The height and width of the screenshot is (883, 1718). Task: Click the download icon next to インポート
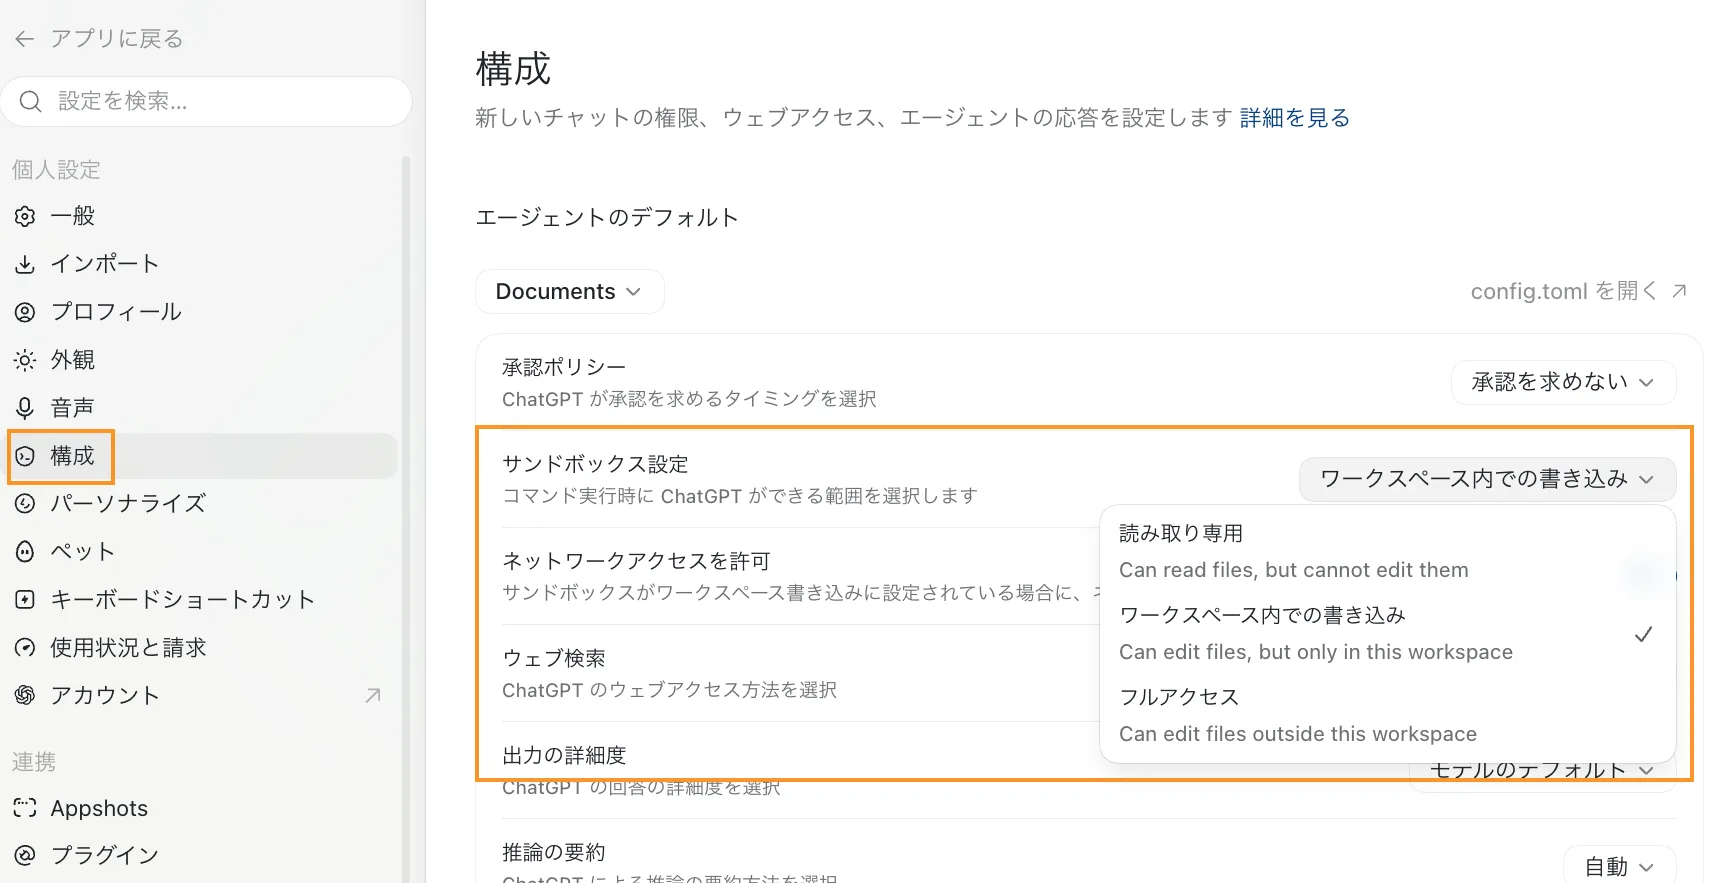coord(25,264)
